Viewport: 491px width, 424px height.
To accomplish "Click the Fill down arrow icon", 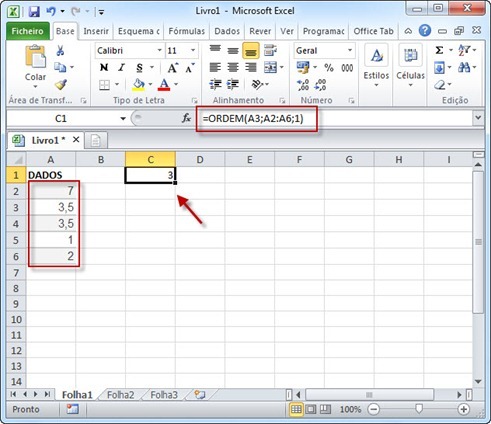I will (x=439, y=68).
